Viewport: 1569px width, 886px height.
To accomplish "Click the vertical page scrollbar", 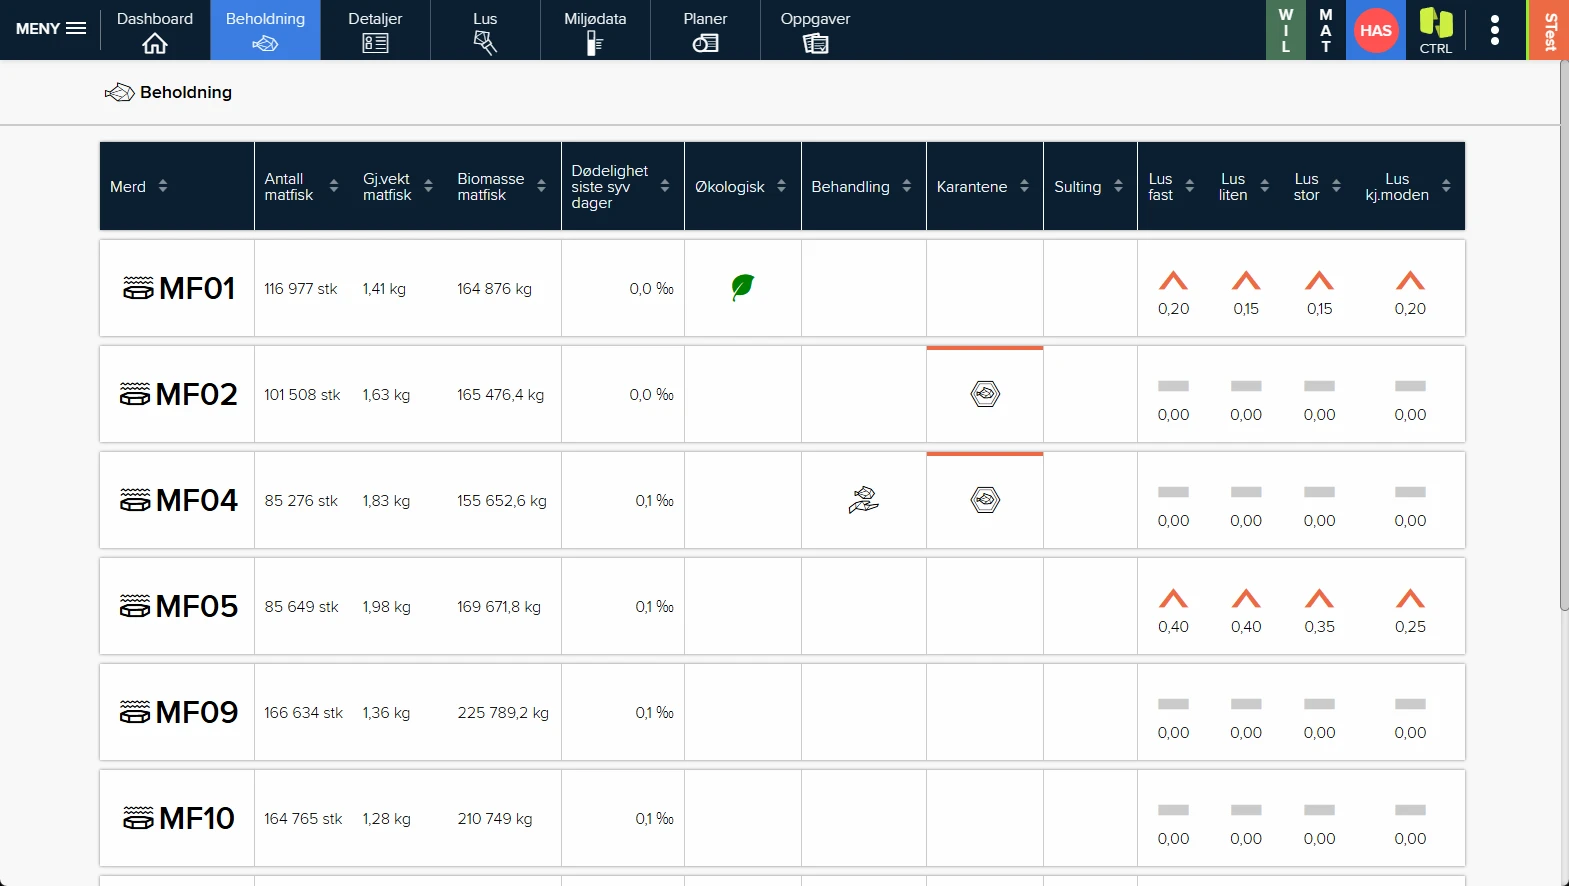I will pyautogui.click(x=1564, y=335).
